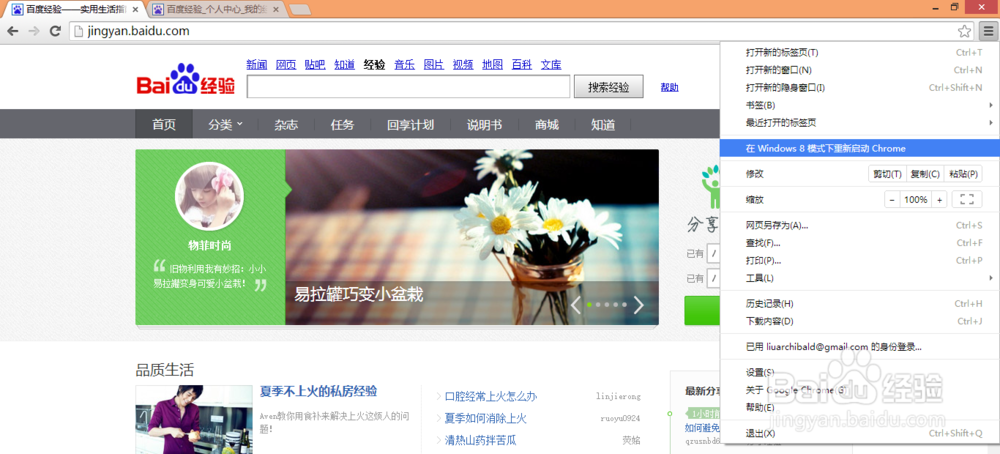Select 退出(X) menu item
This screenshot has height=454, width=1000.
(860, 434)
